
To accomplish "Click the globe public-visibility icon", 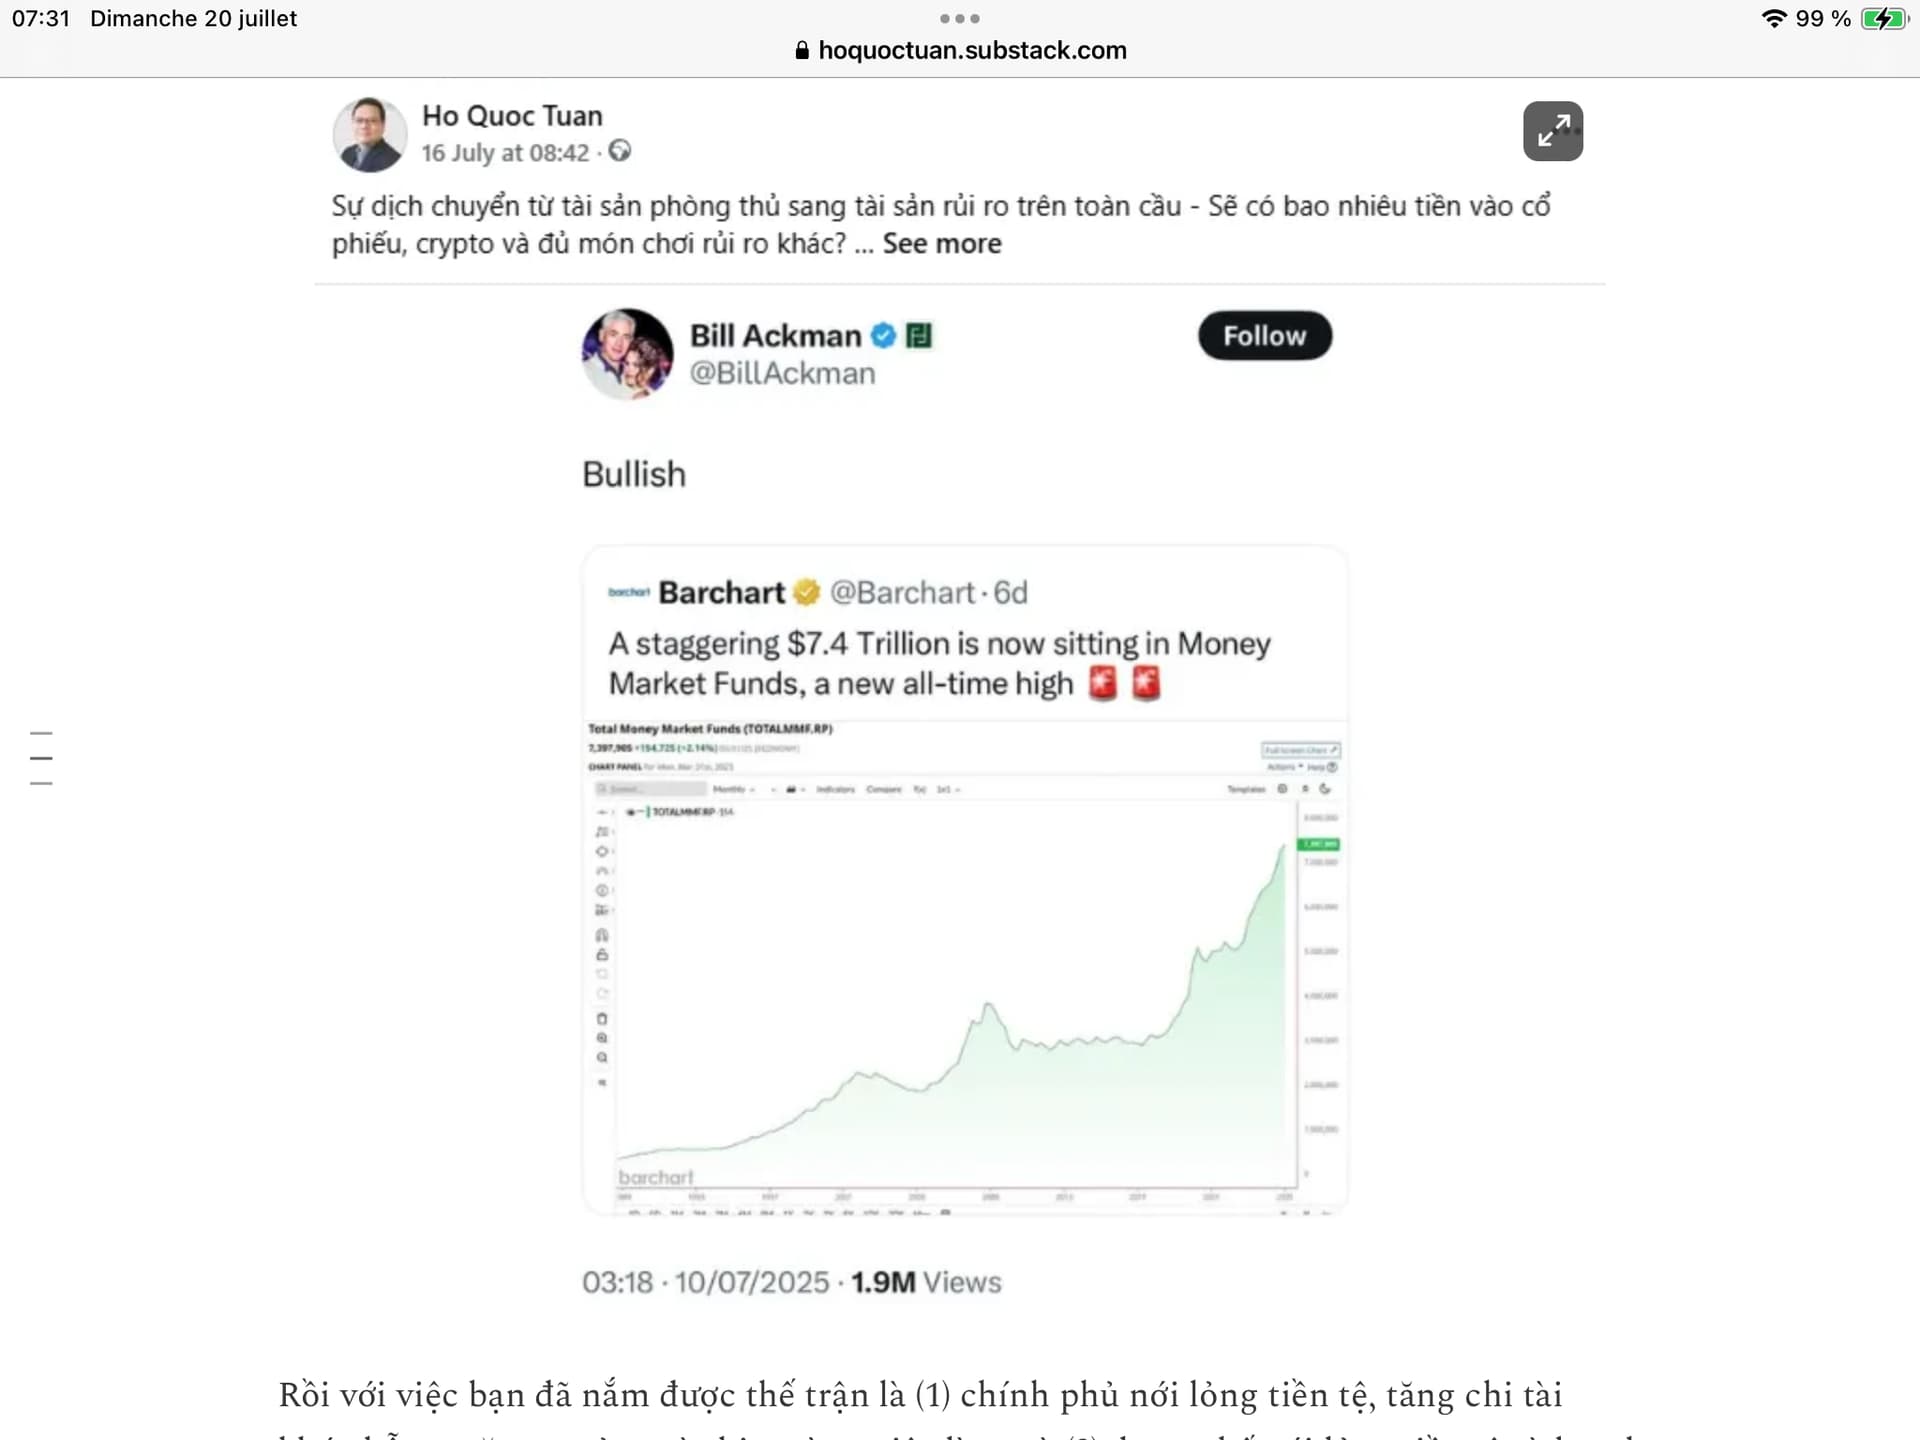I will pos(620,151).
